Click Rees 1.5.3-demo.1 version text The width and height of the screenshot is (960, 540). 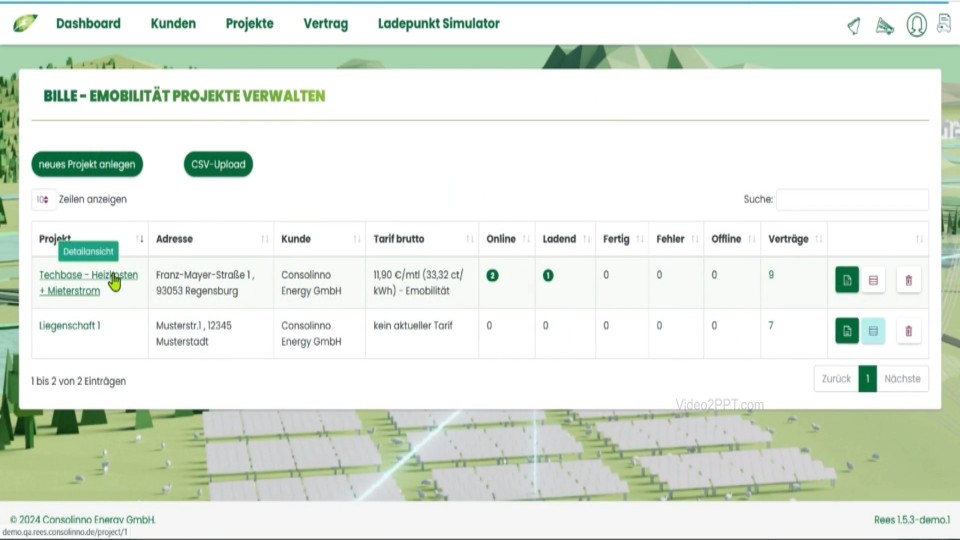912,520
